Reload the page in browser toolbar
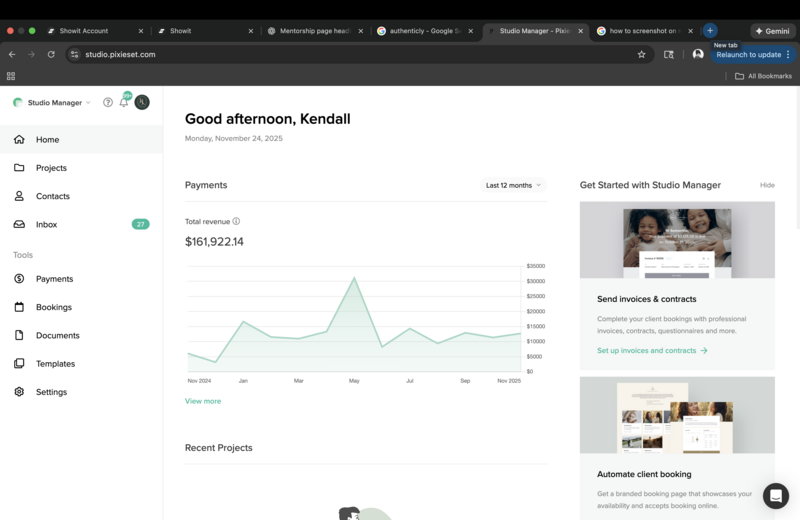 51,54
